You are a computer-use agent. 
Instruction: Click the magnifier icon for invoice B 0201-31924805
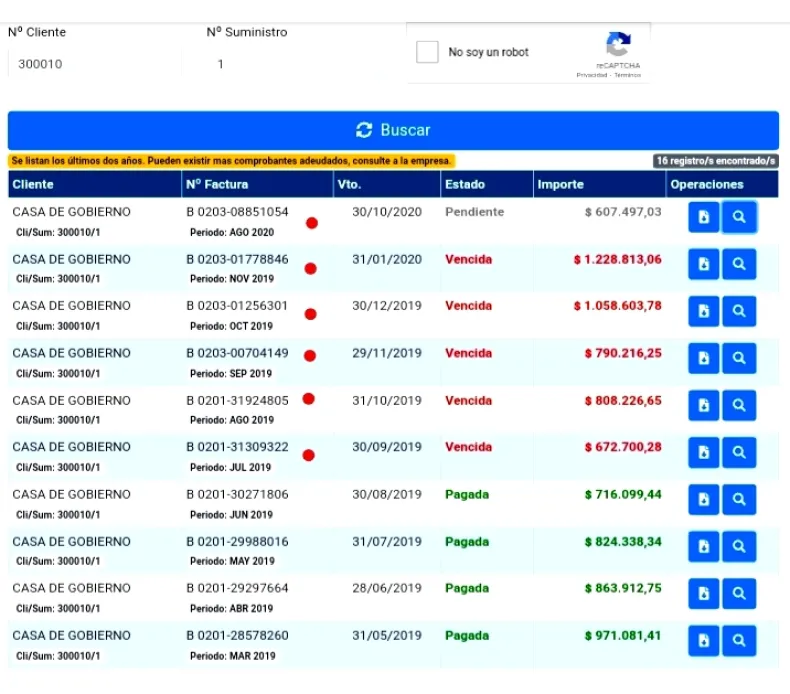click(739, 405)
